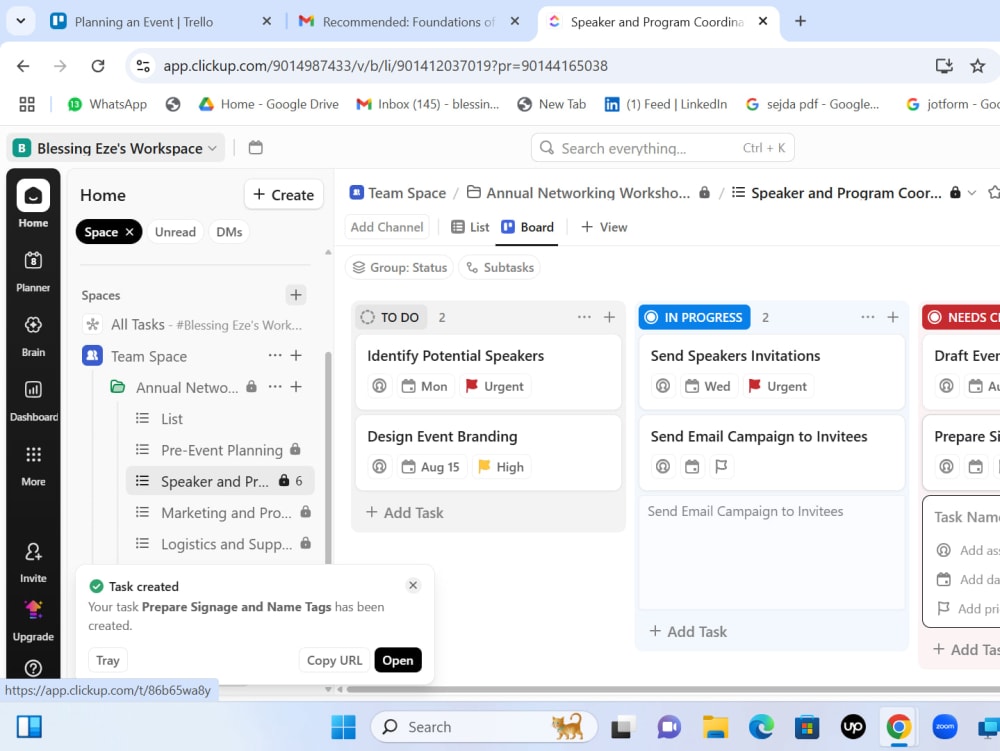Send notification to Tray
The height and width of the screenshot is (751, 1000).
pyautogui.click(x=108, y=660)
